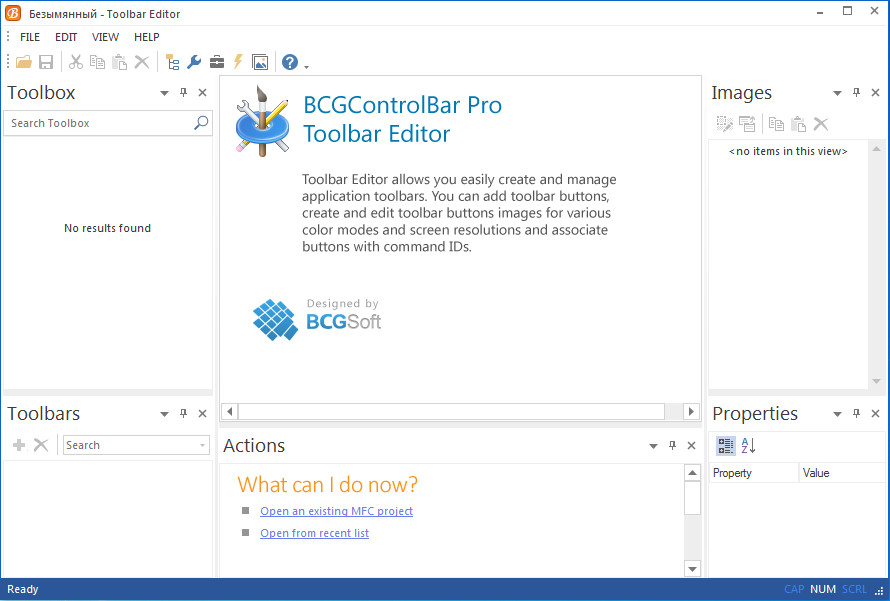
Task: Click the orange B application icon
Action: 12,13
